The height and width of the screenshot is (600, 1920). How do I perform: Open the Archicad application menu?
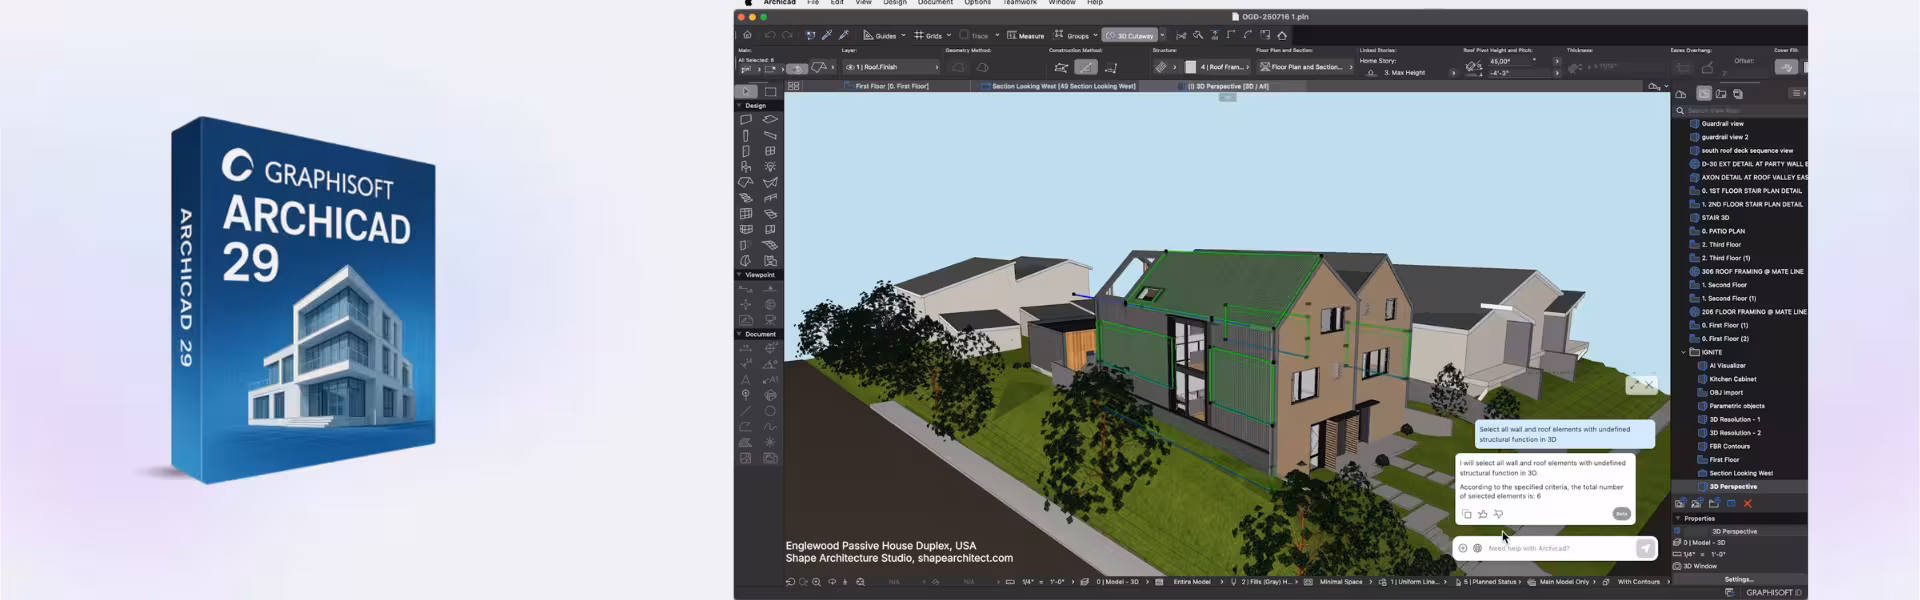coord(780,3)
